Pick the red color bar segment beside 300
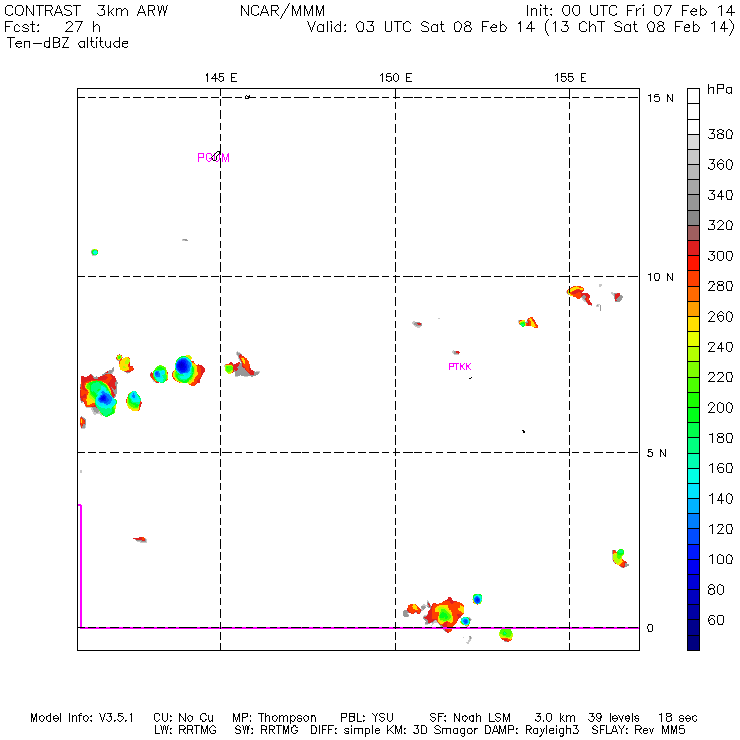The height and width of the screenshot is (740, 740). [693, 263]
